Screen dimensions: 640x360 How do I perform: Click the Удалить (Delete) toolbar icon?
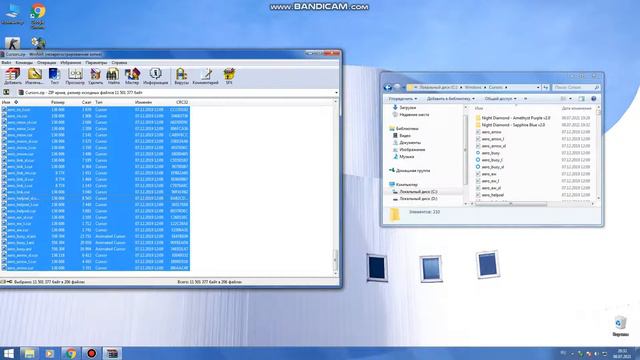tap(95, 76)
